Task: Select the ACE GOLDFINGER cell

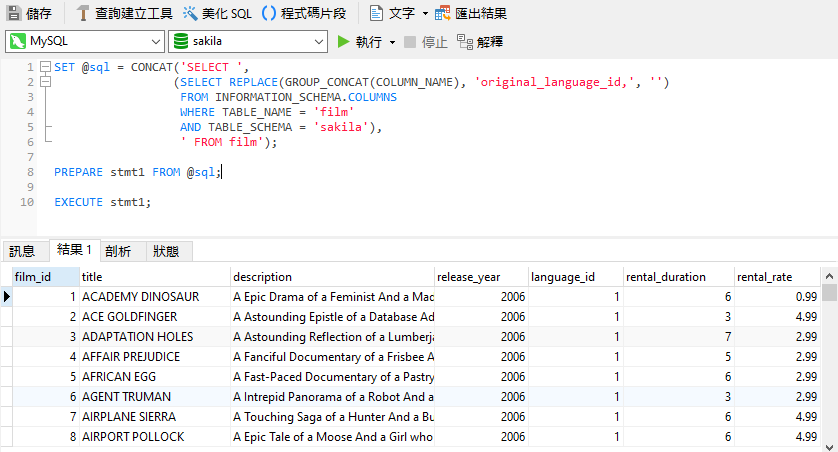Action: tap(154, 317)
